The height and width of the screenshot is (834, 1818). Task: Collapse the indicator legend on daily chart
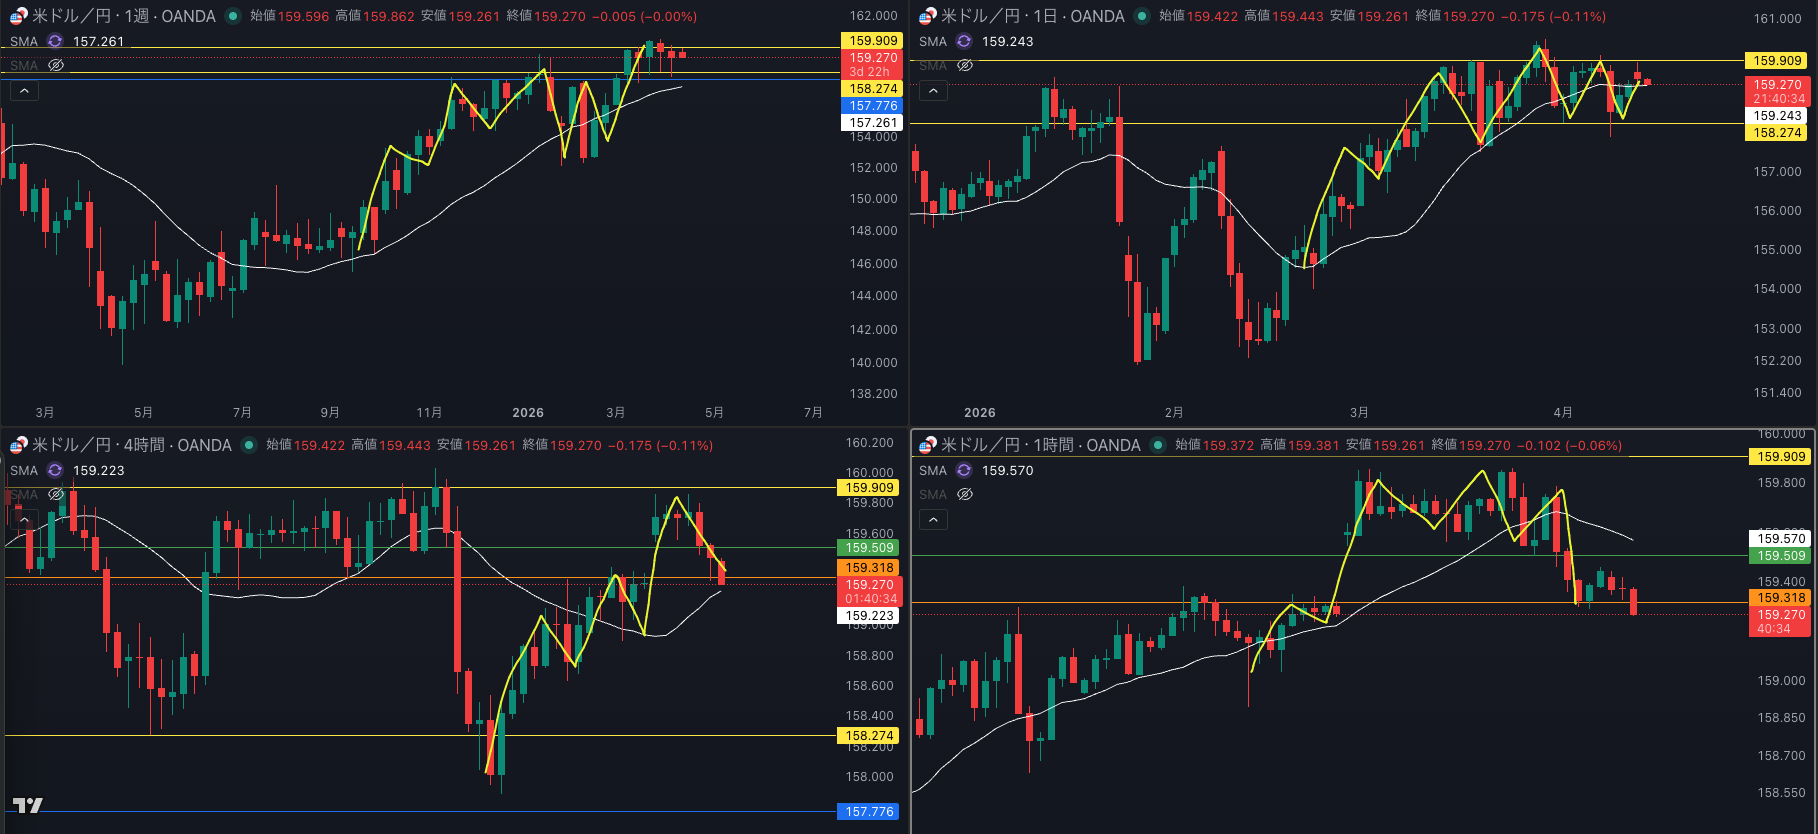(933, 91)
